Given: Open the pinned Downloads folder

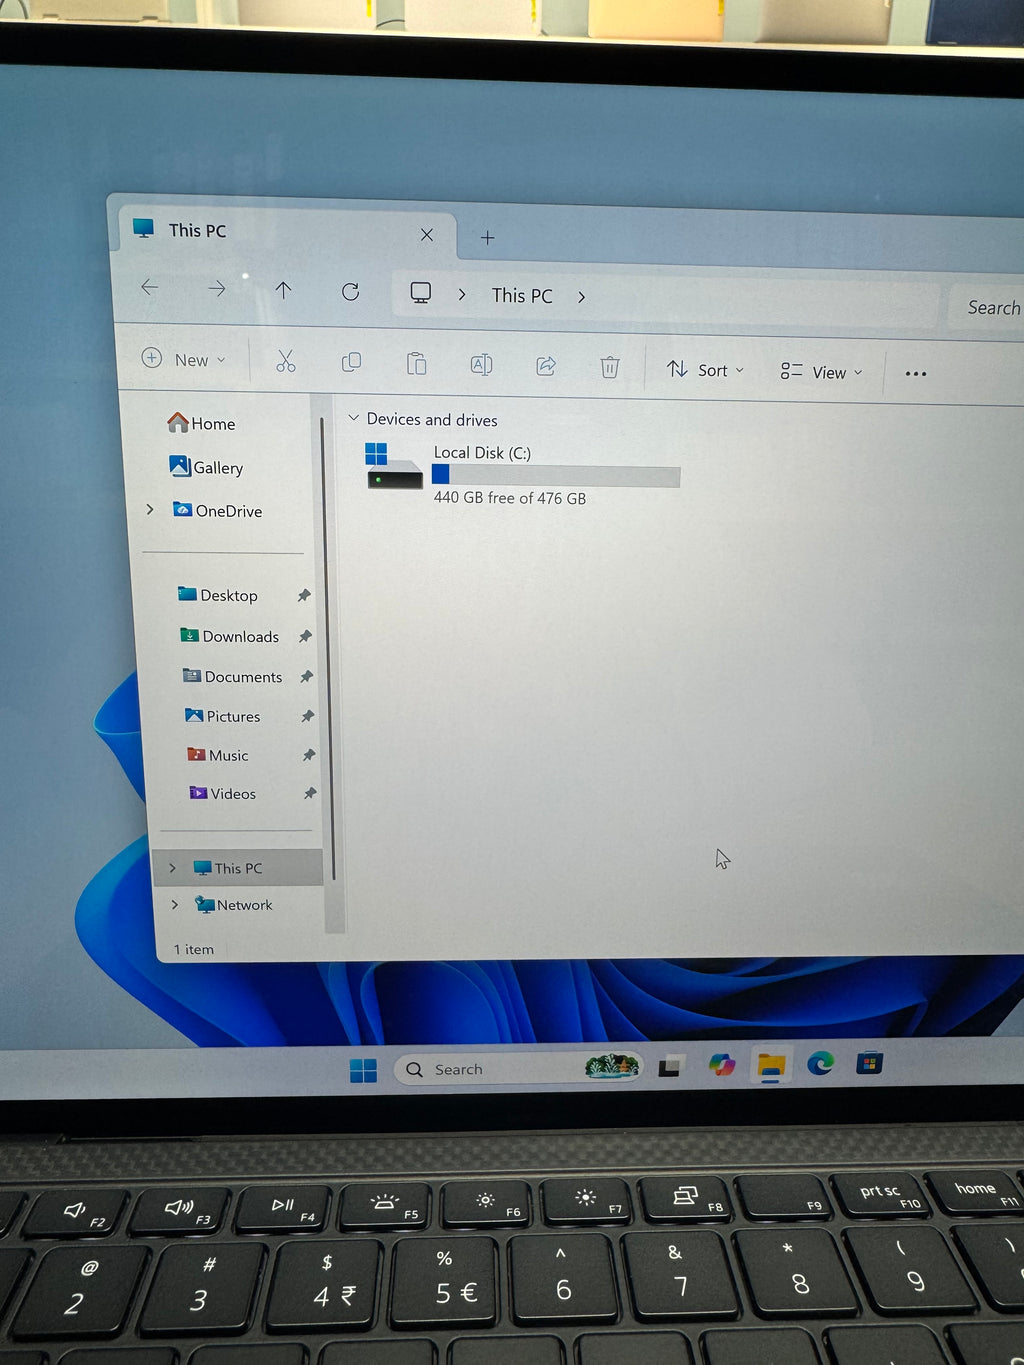Looking at the screenshot, I should coord(229,636).
